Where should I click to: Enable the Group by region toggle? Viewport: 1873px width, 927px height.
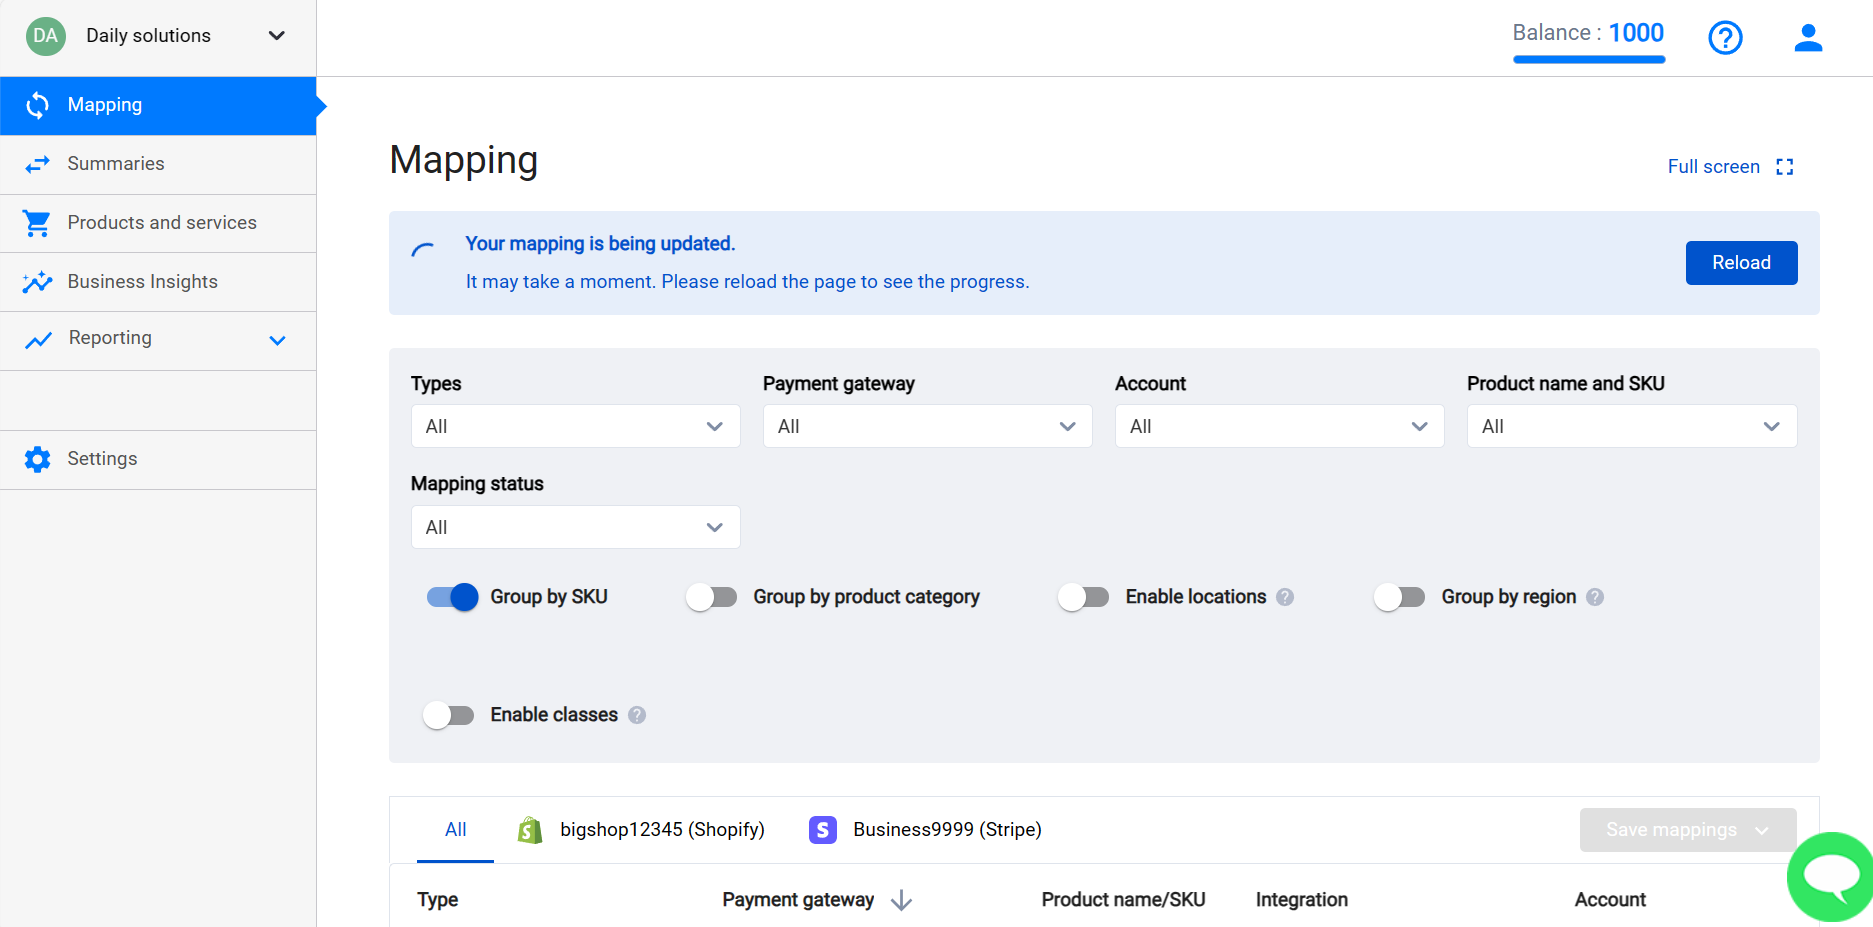(x=1399, y=596)
